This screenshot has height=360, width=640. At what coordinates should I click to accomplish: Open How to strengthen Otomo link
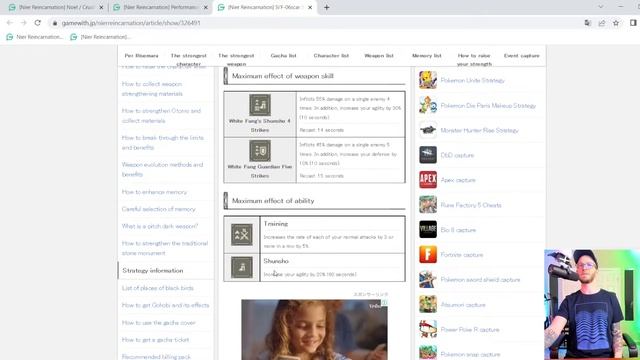pyautogui.click(x=161, y=116)
